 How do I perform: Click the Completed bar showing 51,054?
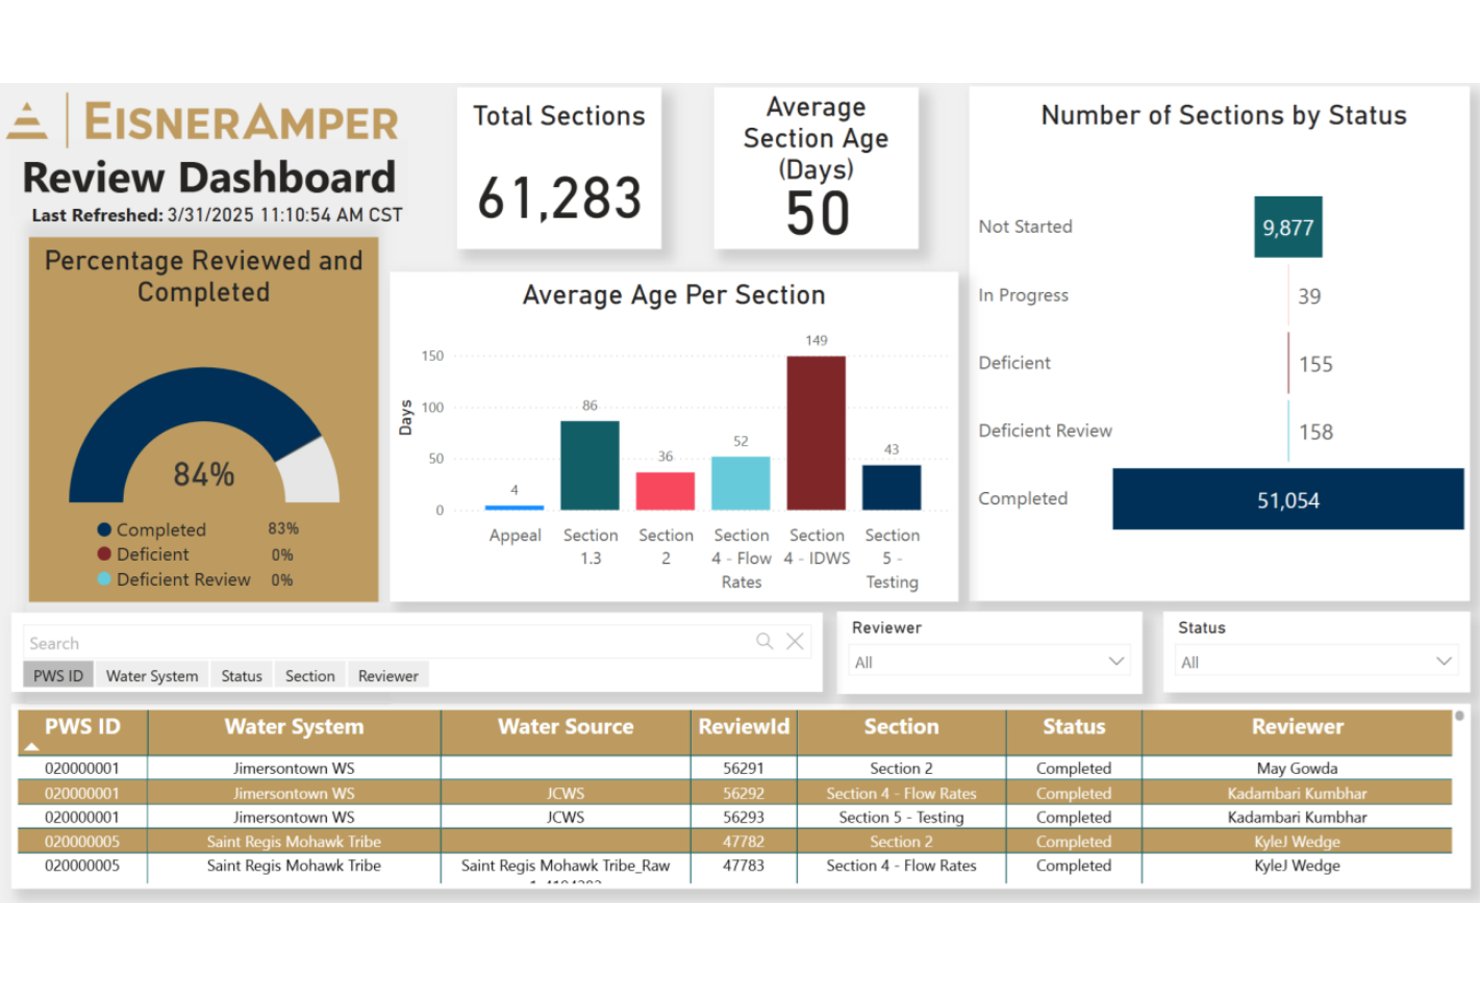(x=1288, y=499)
